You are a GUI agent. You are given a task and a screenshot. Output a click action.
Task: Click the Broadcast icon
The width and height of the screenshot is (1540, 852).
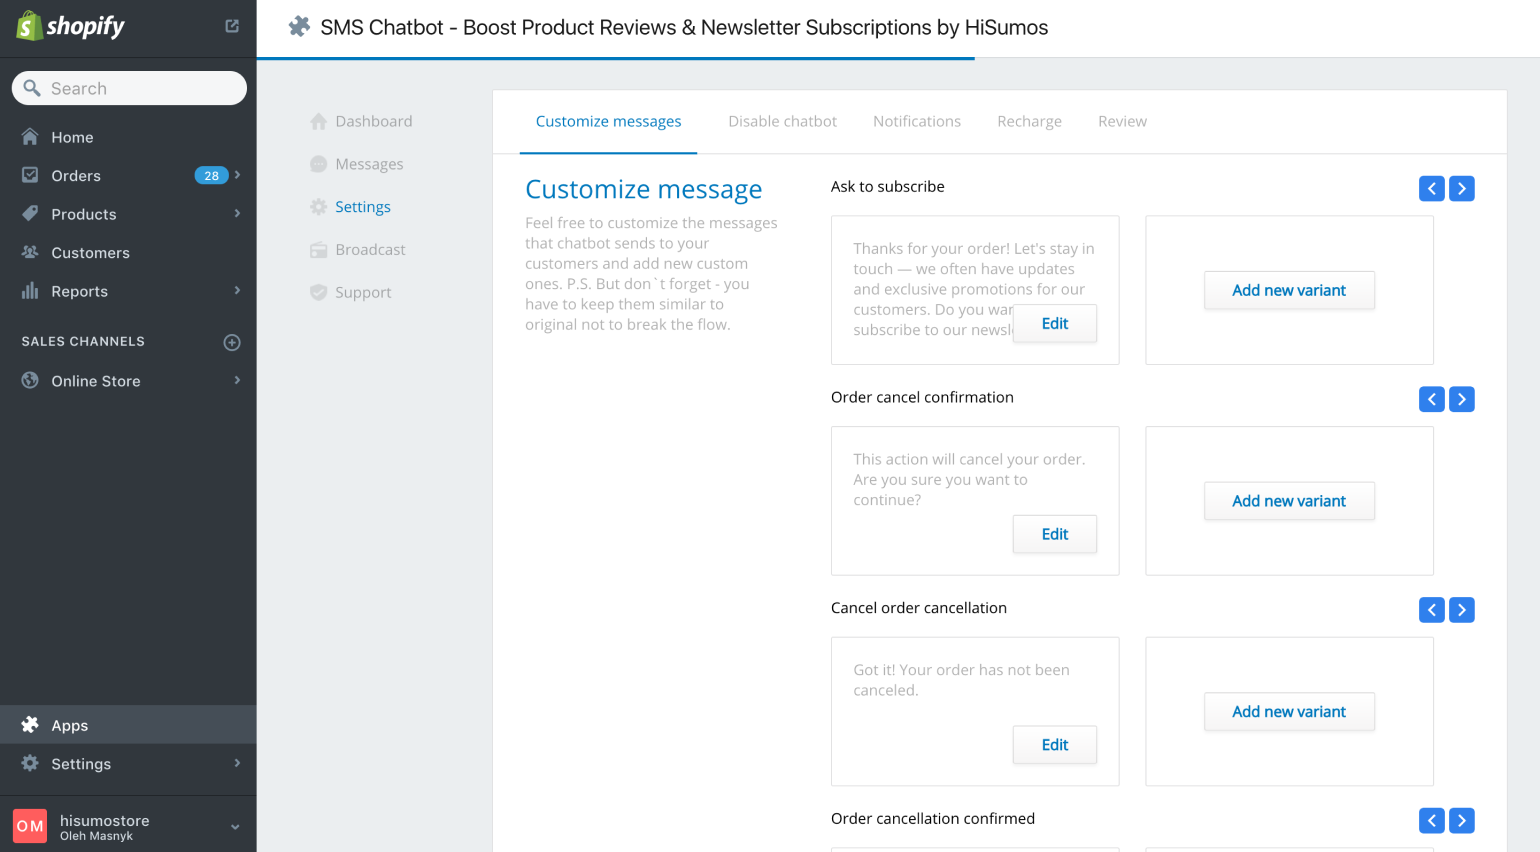point(318,250)
